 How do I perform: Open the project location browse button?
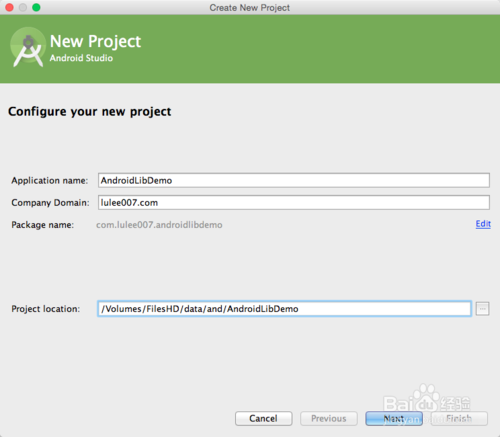point(482,309)
